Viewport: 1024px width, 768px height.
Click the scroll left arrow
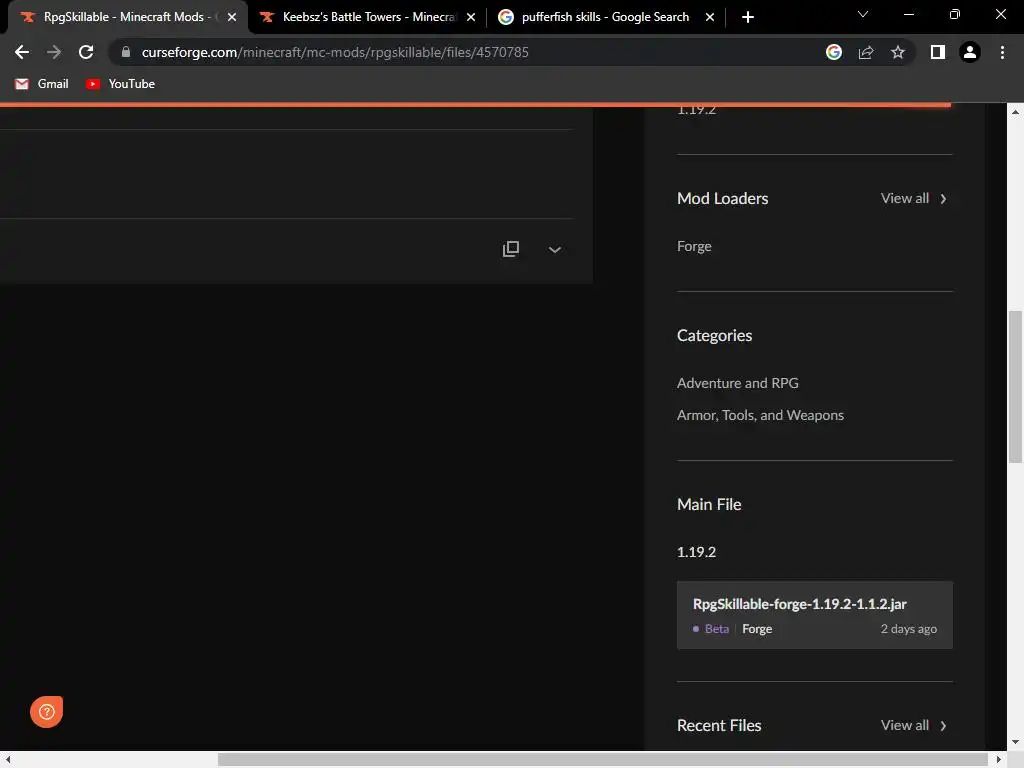coord(7,760)
